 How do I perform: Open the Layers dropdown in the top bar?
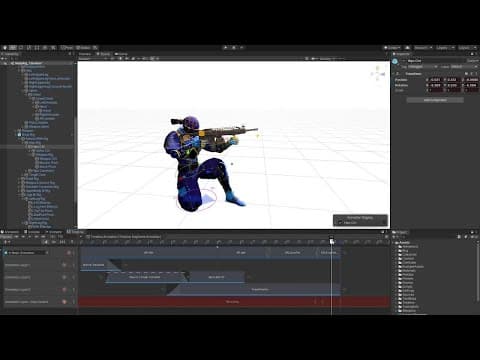(445, 48)
